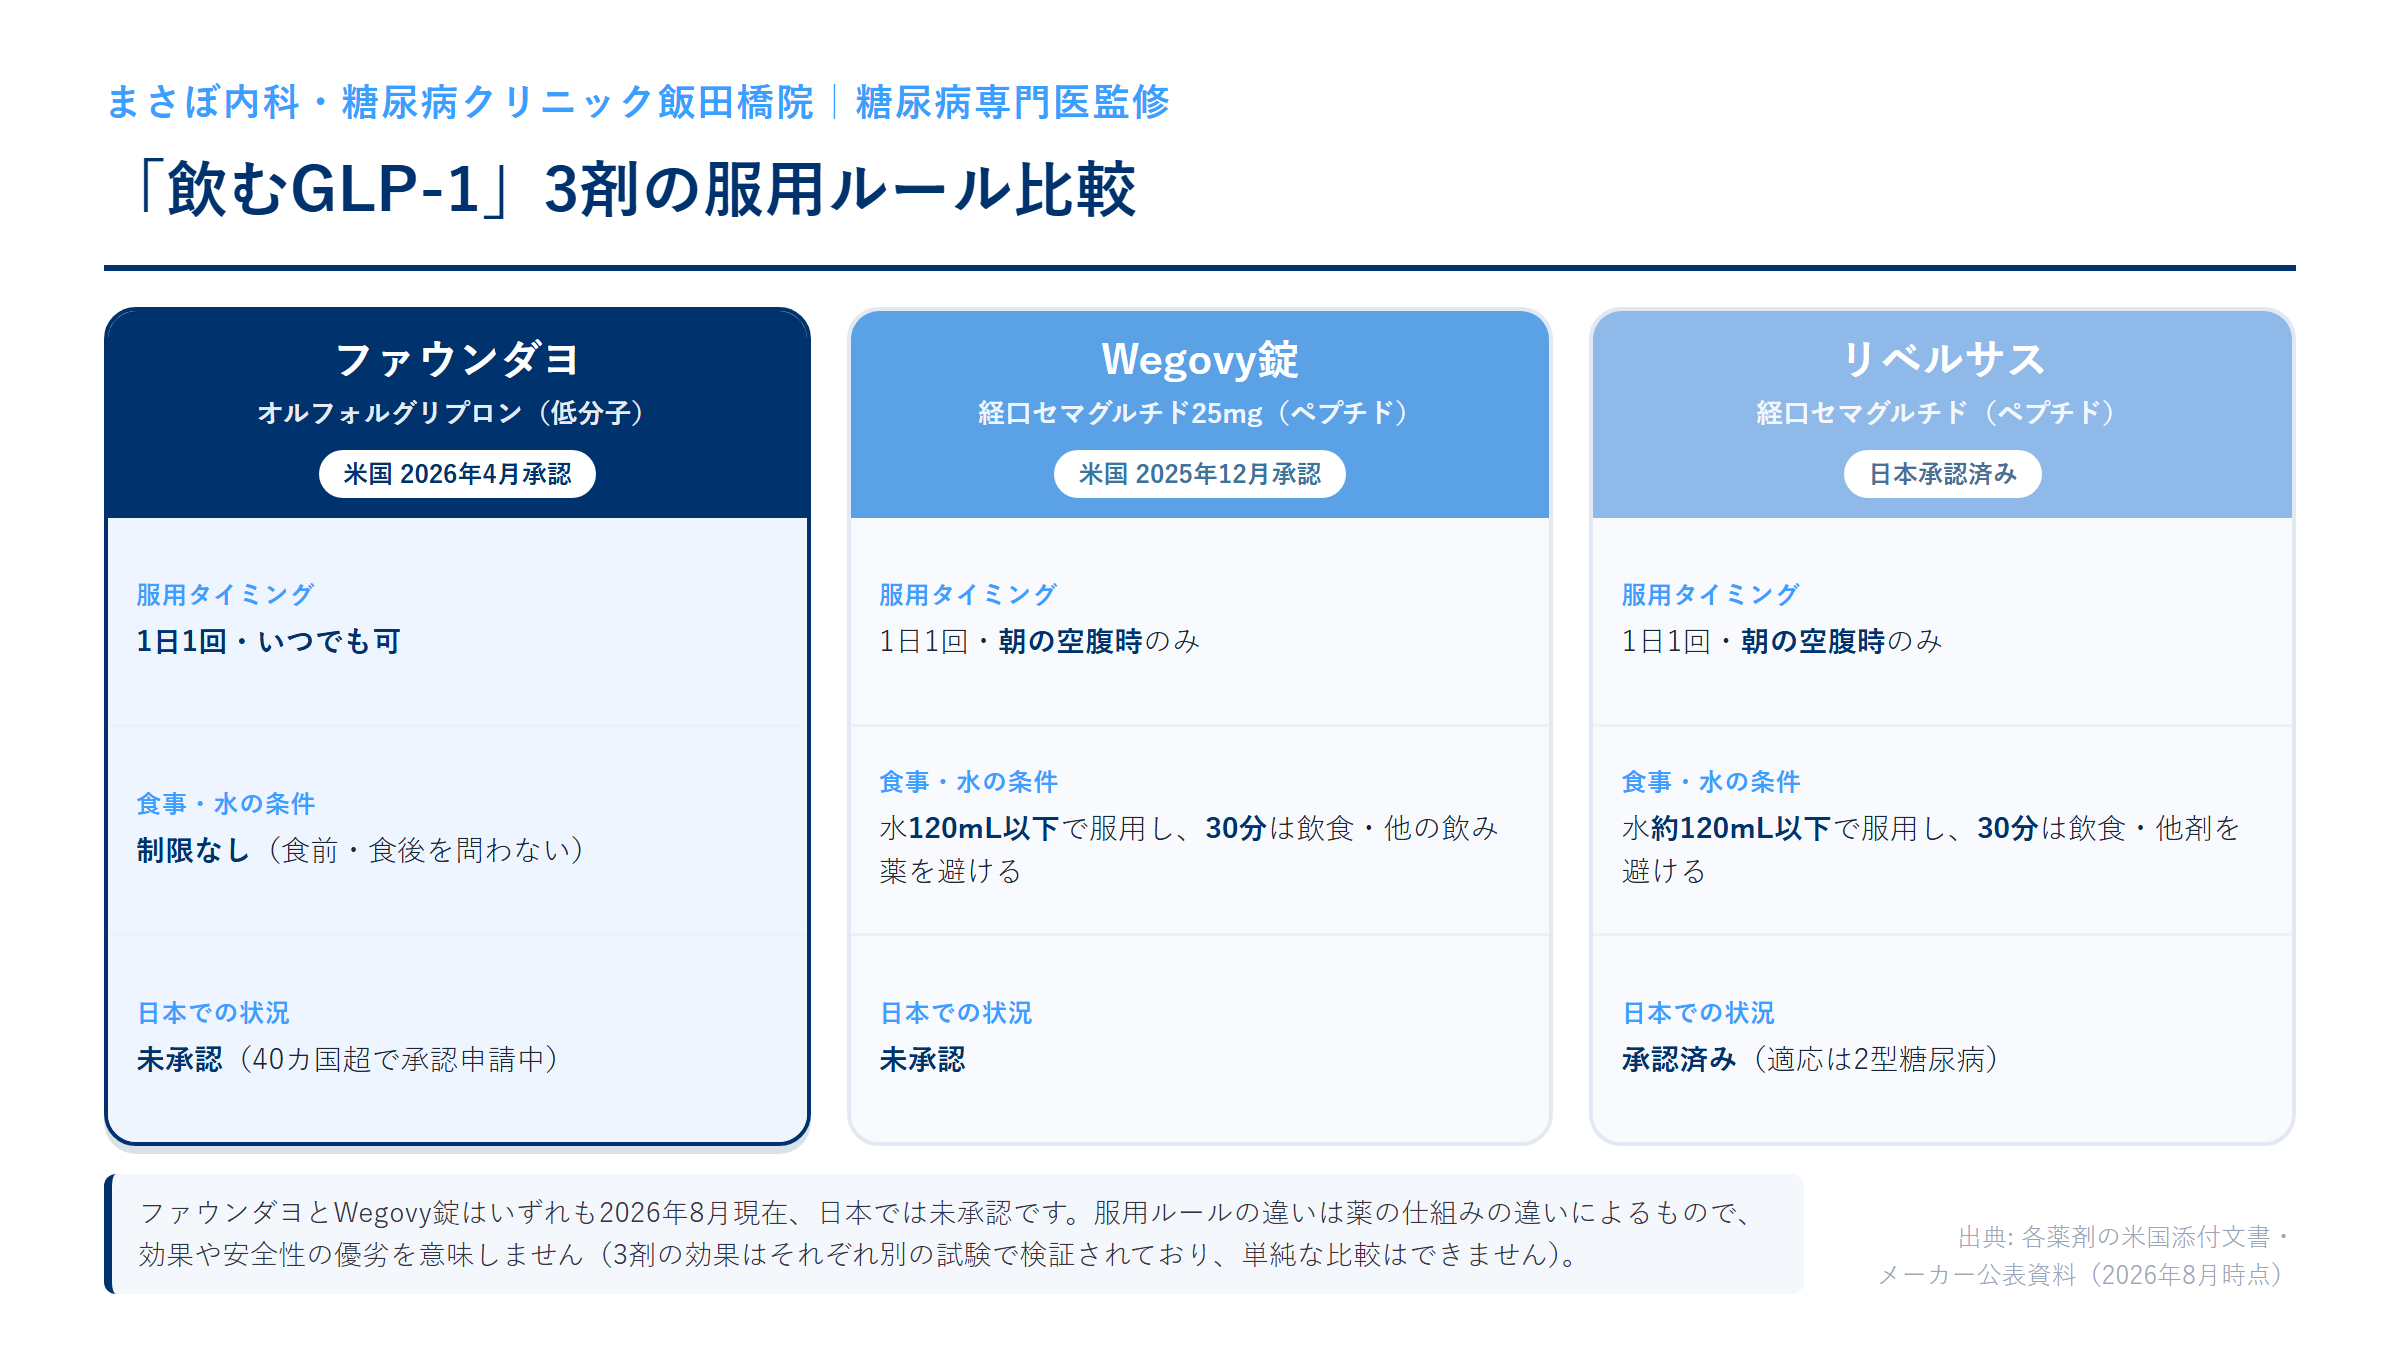Click Wegovy錠 timing '1日1回・朝の空腹時のみ'
Image resolution: width=2400 pixels, height=1350 pixels.
click(1039, 641)
